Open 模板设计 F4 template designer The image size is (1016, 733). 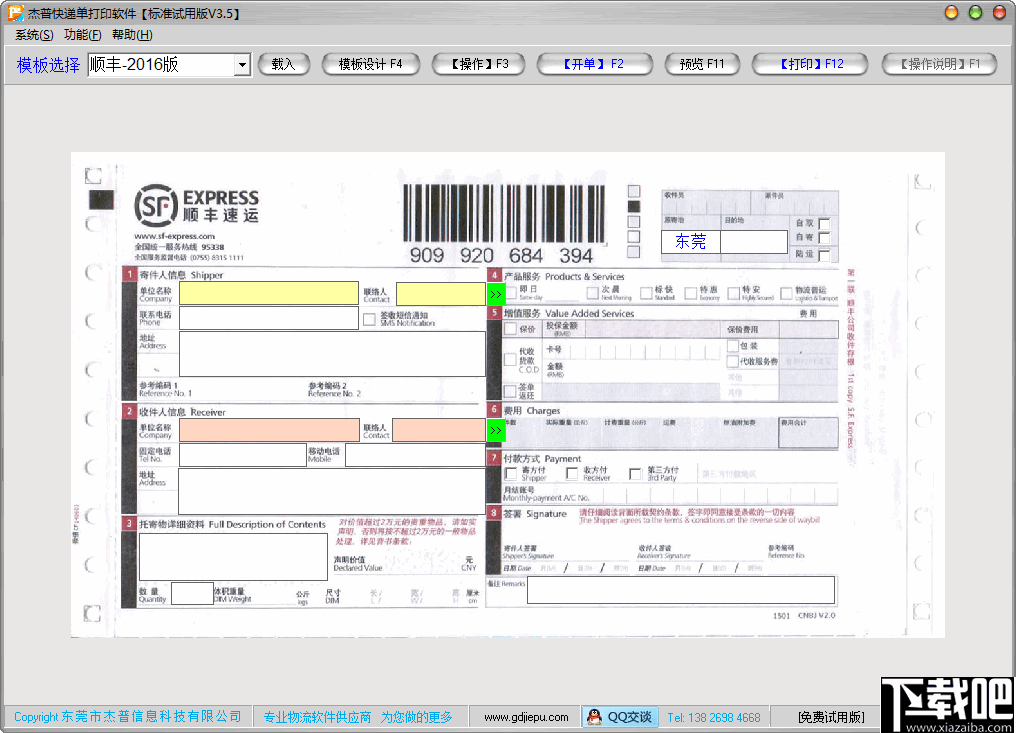[x=371, y=64]
